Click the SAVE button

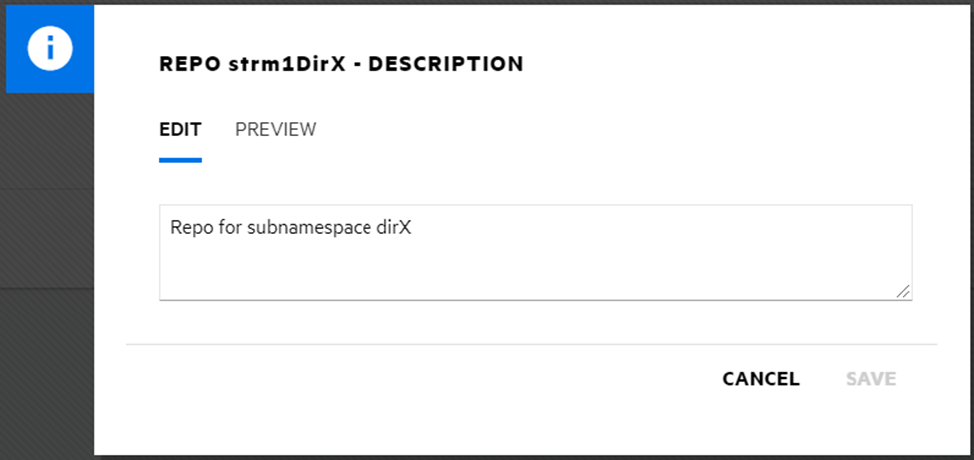pyautogui.click(x=870, y=379)
